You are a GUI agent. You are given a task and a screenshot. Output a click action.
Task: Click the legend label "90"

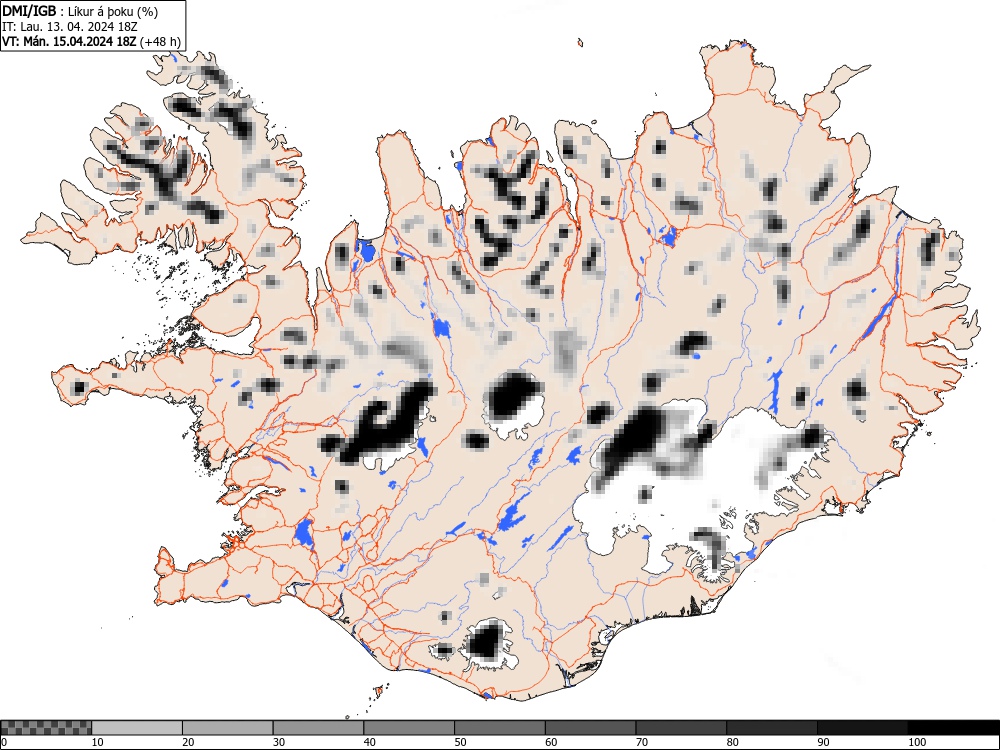(823, 742)
